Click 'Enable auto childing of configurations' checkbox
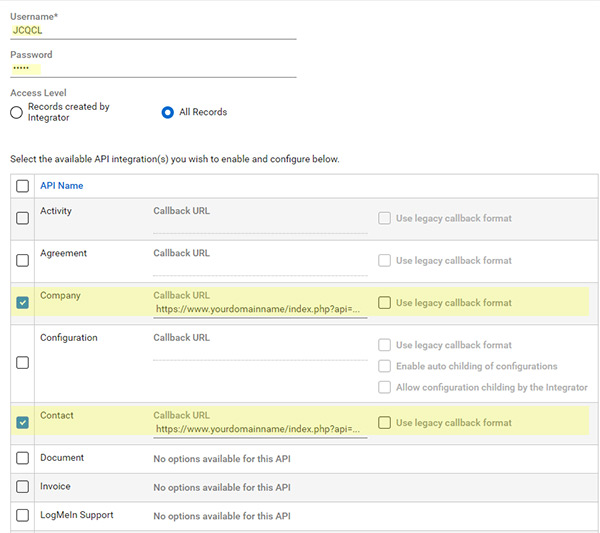Viewport: 600px width, 533px height. 384,366
